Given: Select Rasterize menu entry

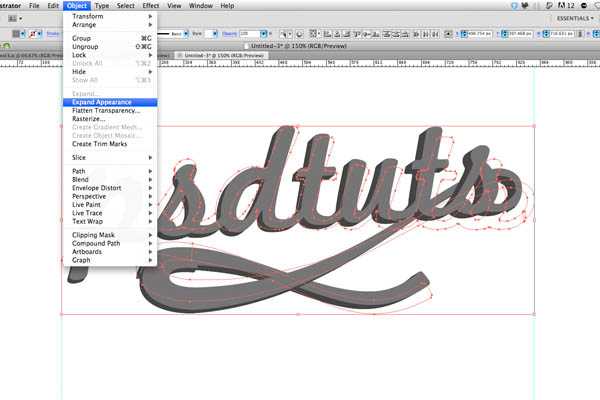Looking at the screenshot, I should click(88, 119).
